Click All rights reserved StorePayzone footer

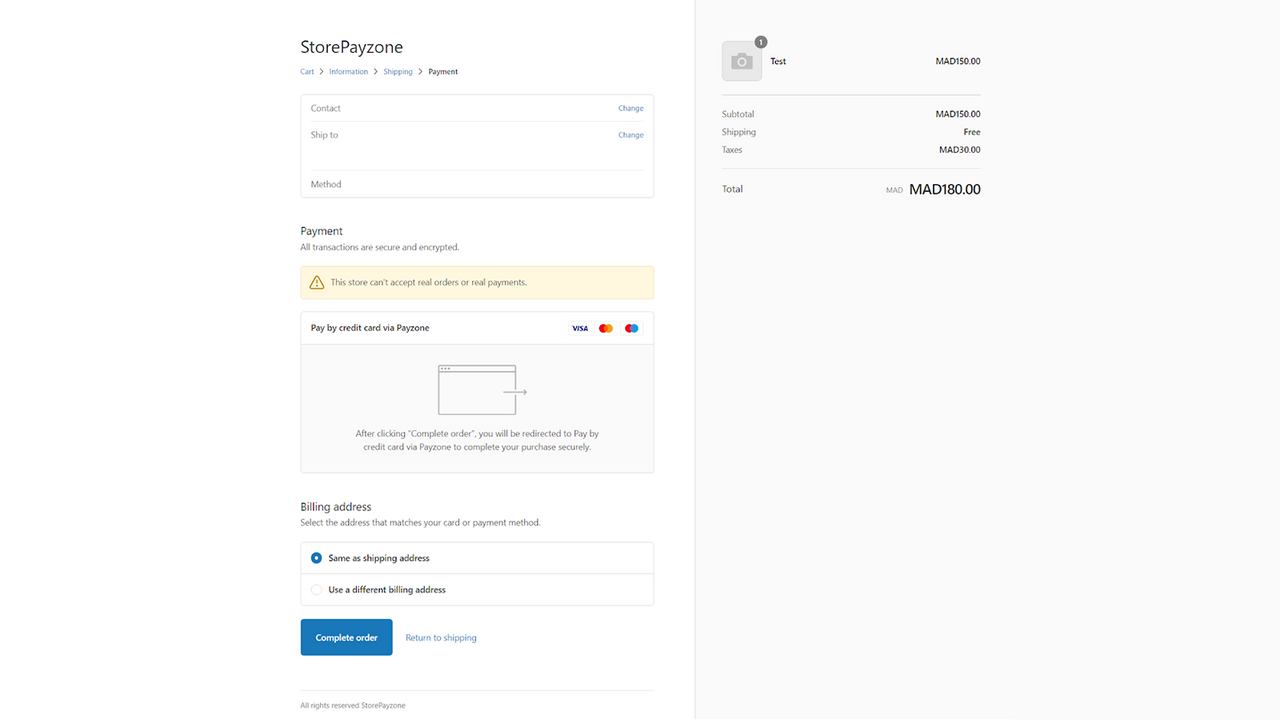353,706
